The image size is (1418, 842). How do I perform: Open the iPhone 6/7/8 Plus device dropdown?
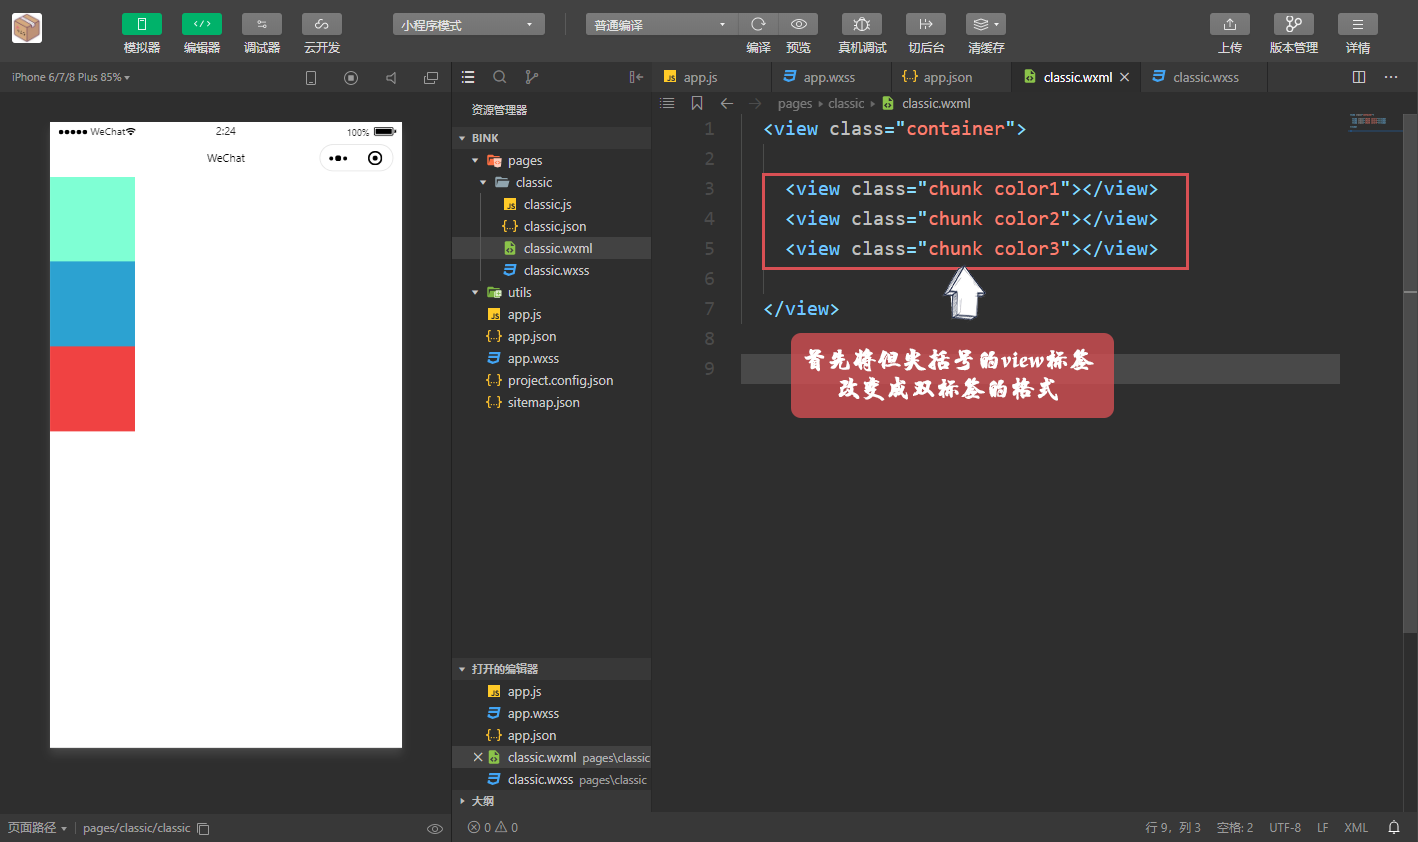(x=71, y=77)
